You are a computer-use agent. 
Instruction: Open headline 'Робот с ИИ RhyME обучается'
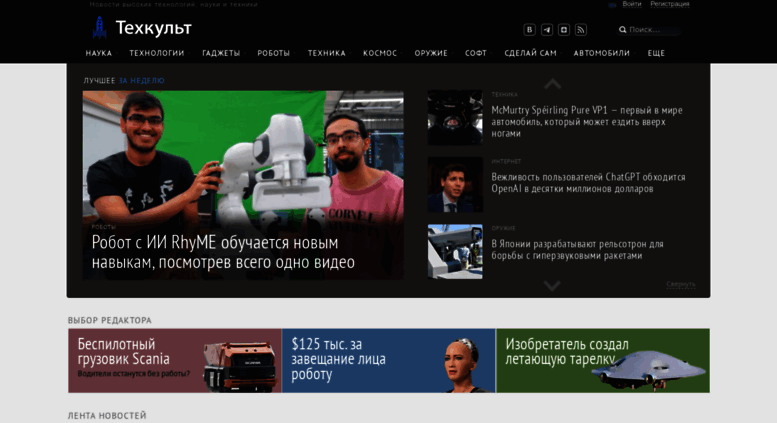pyautogui.click(x=223, y=252)
